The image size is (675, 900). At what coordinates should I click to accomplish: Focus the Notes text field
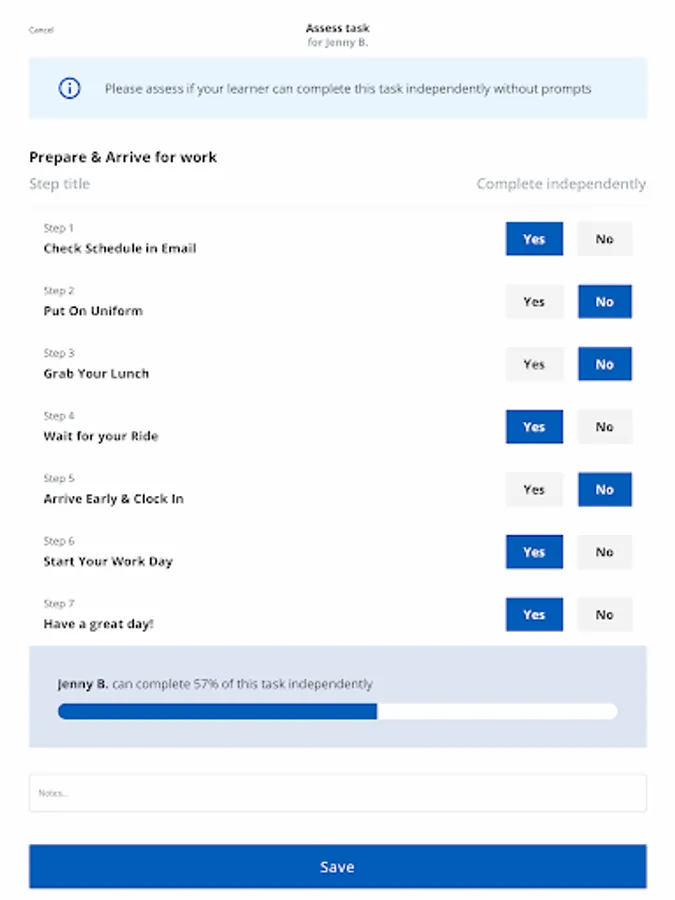(x=337, y=793)
